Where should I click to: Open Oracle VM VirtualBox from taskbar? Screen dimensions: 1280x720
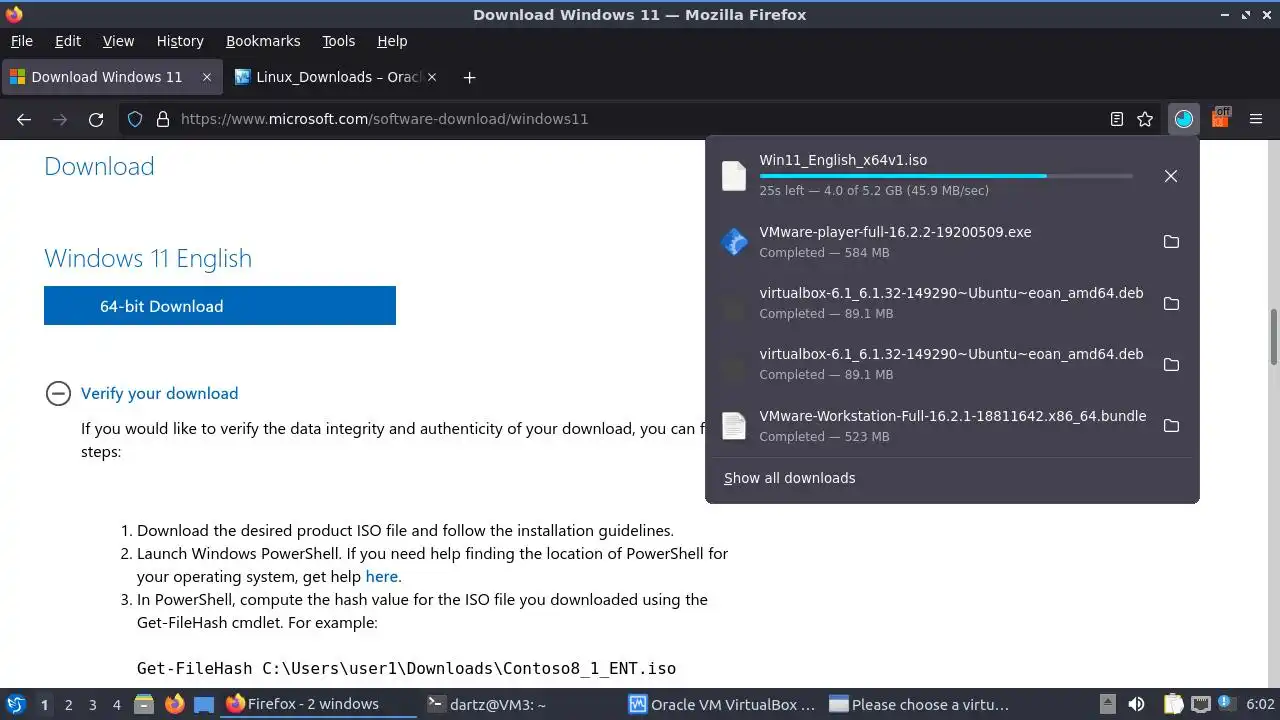[x=722, y=705]
